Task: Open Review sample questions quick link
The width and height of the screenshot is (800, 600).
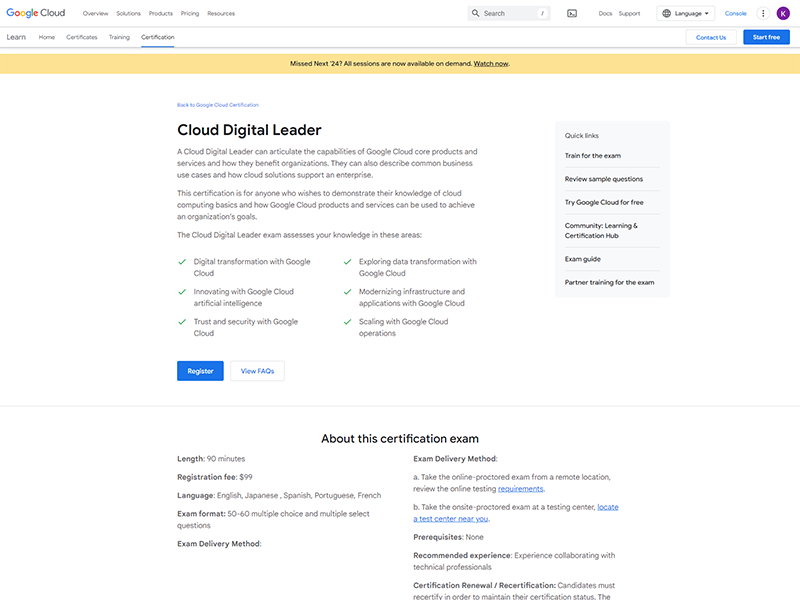Action: 604,179
